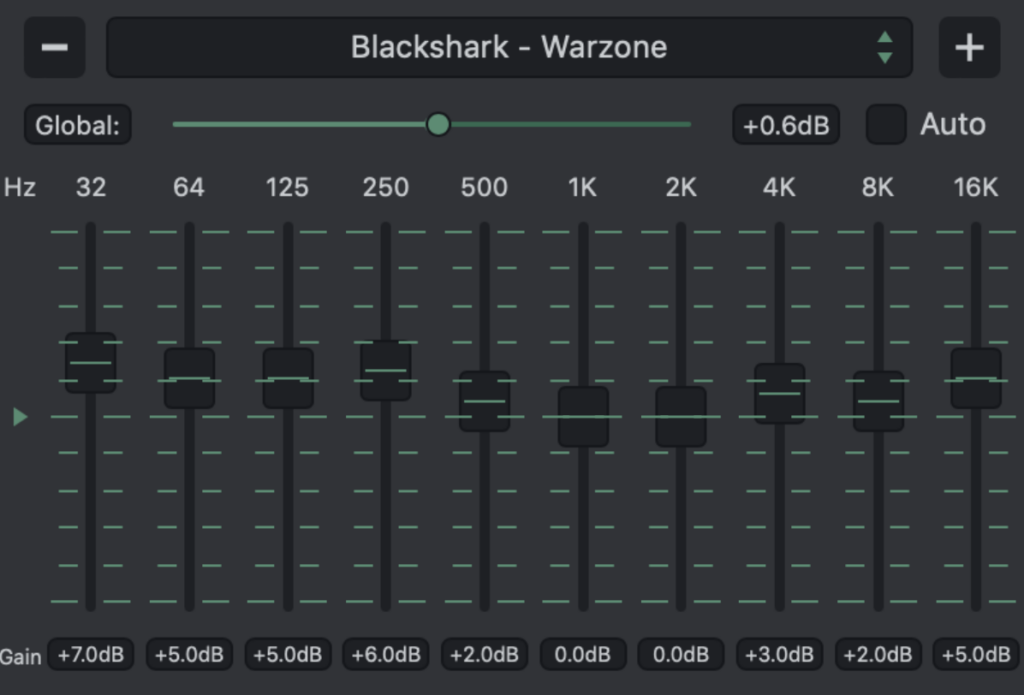Select the +2.0dB gain field for 8K
1024x695 pixels.
(x=878, y=655)
